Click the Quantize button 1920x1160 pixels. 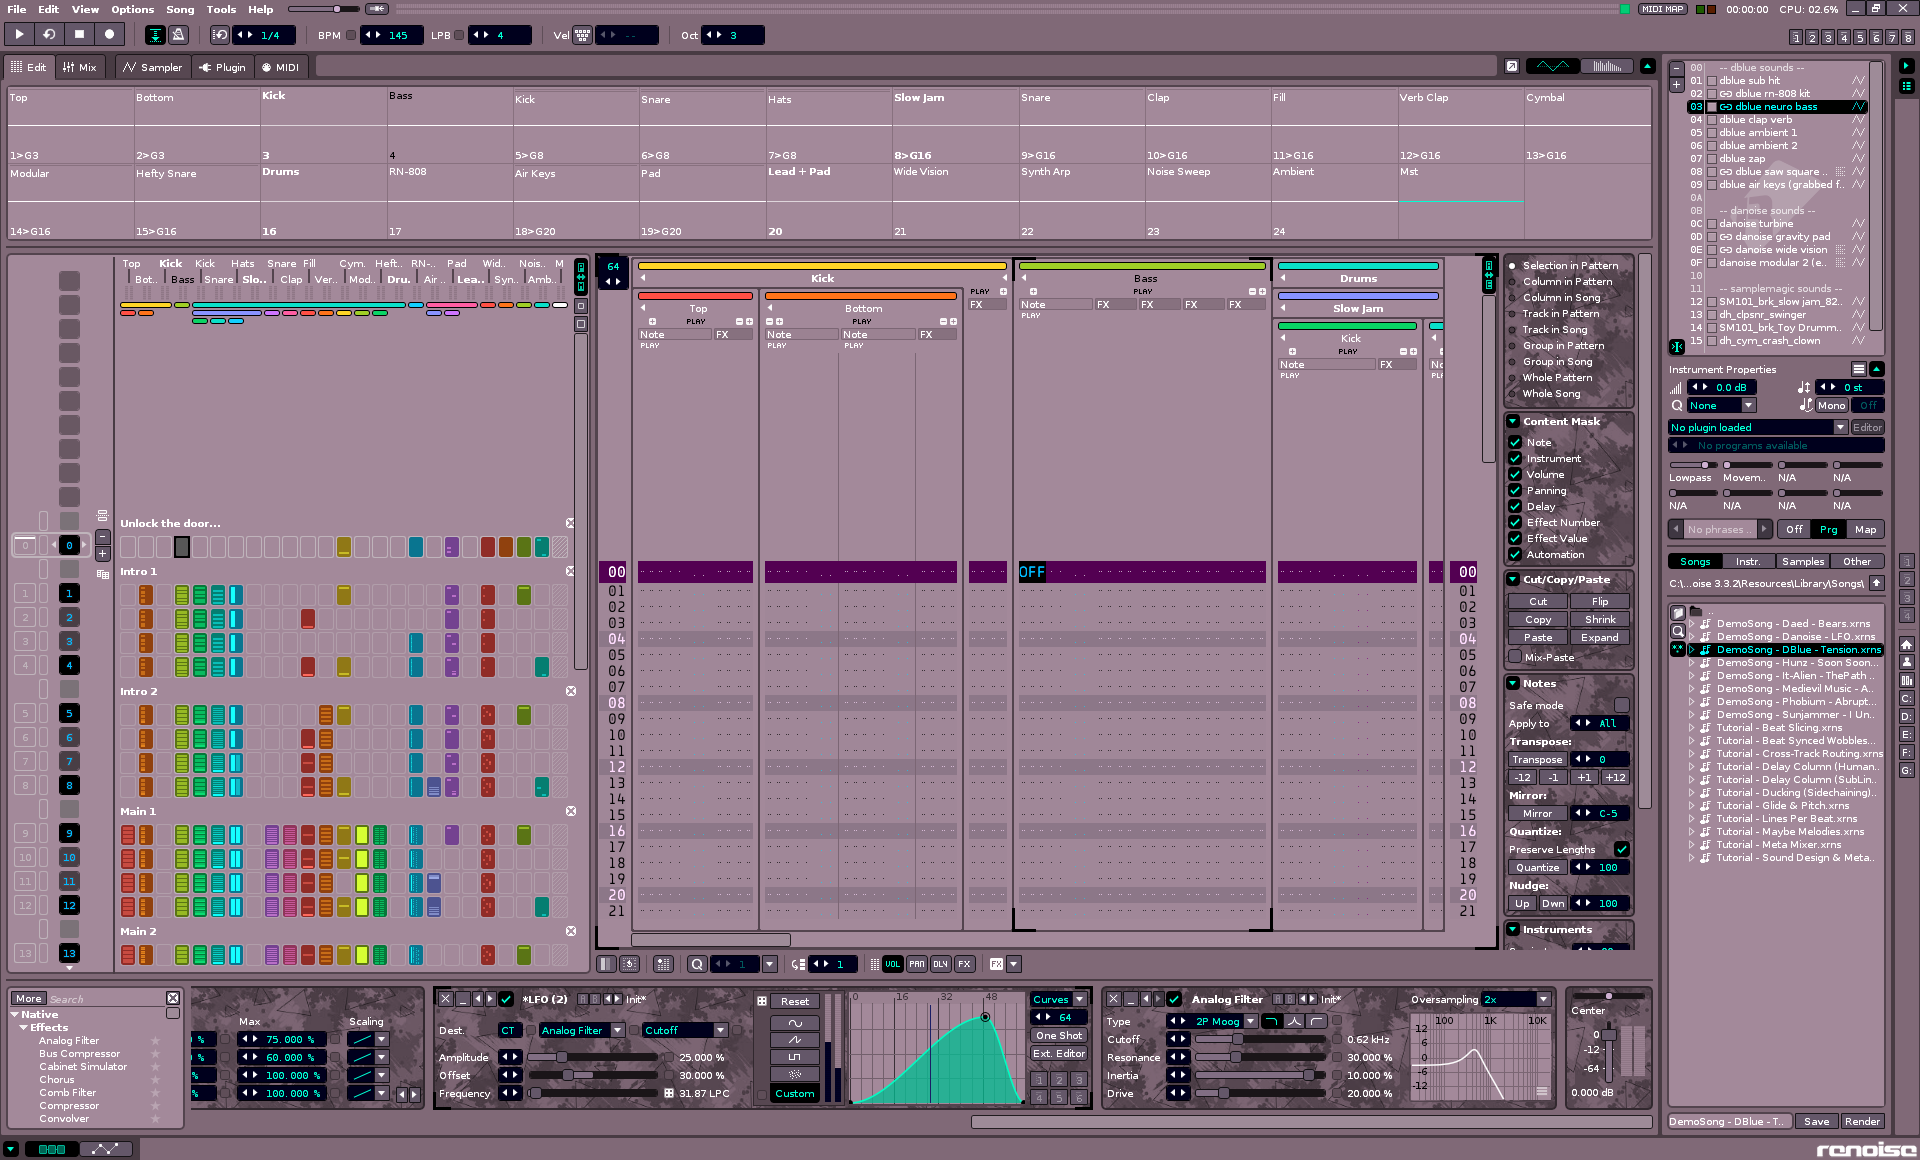1537,867
